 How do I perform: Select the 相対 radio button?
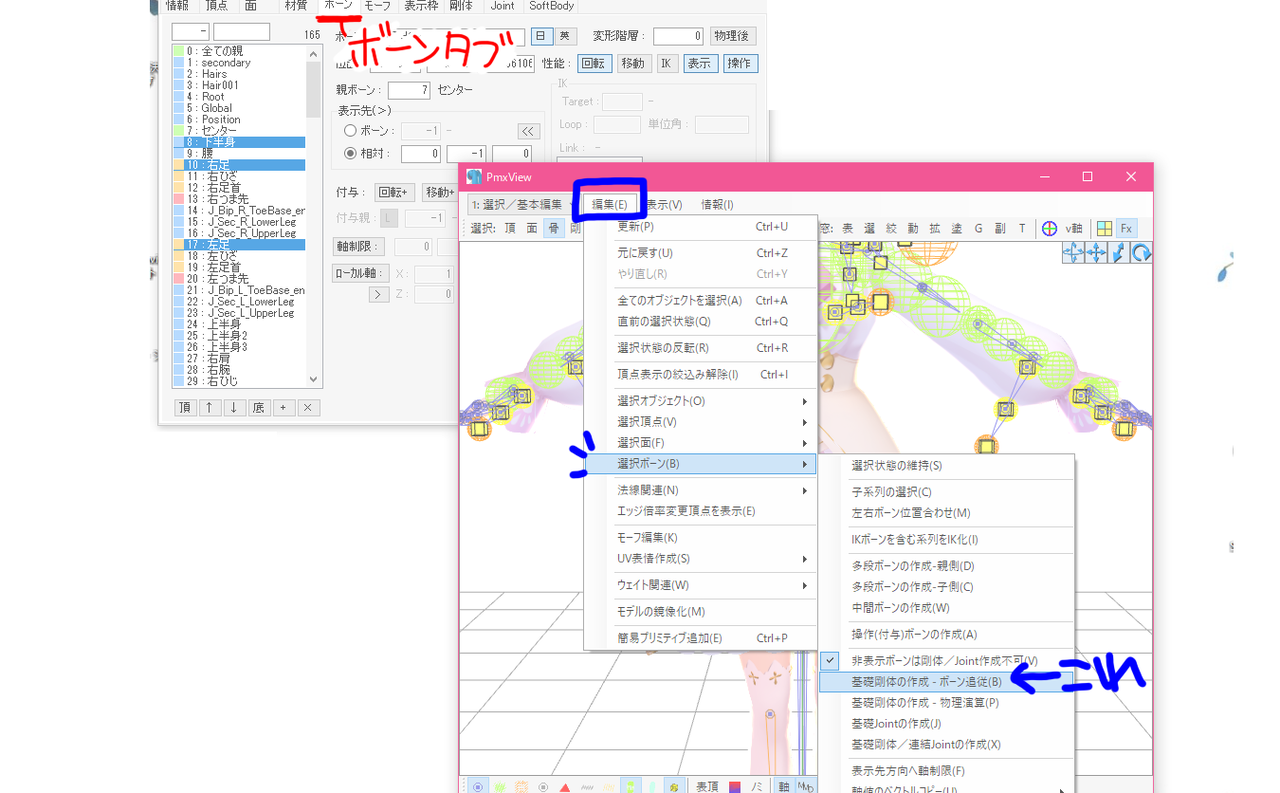pyautogui.click(x=350, y=153)
